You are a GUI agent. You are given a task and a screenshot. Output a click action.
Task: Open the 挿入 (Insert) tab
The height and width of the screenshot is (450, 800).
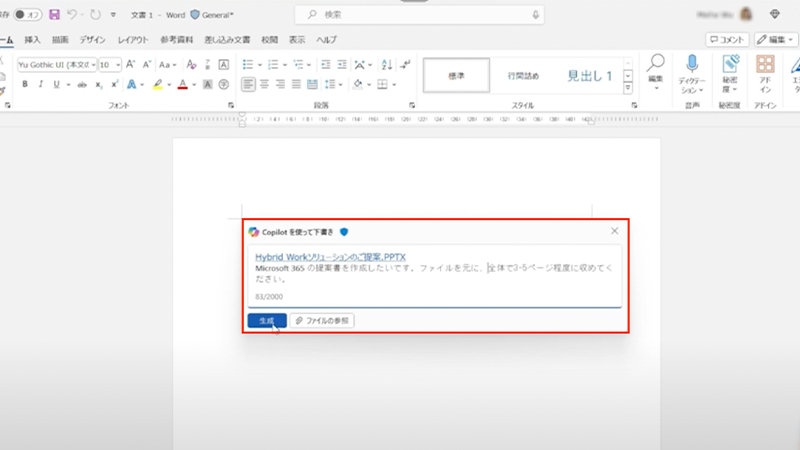tap(33, 39)
